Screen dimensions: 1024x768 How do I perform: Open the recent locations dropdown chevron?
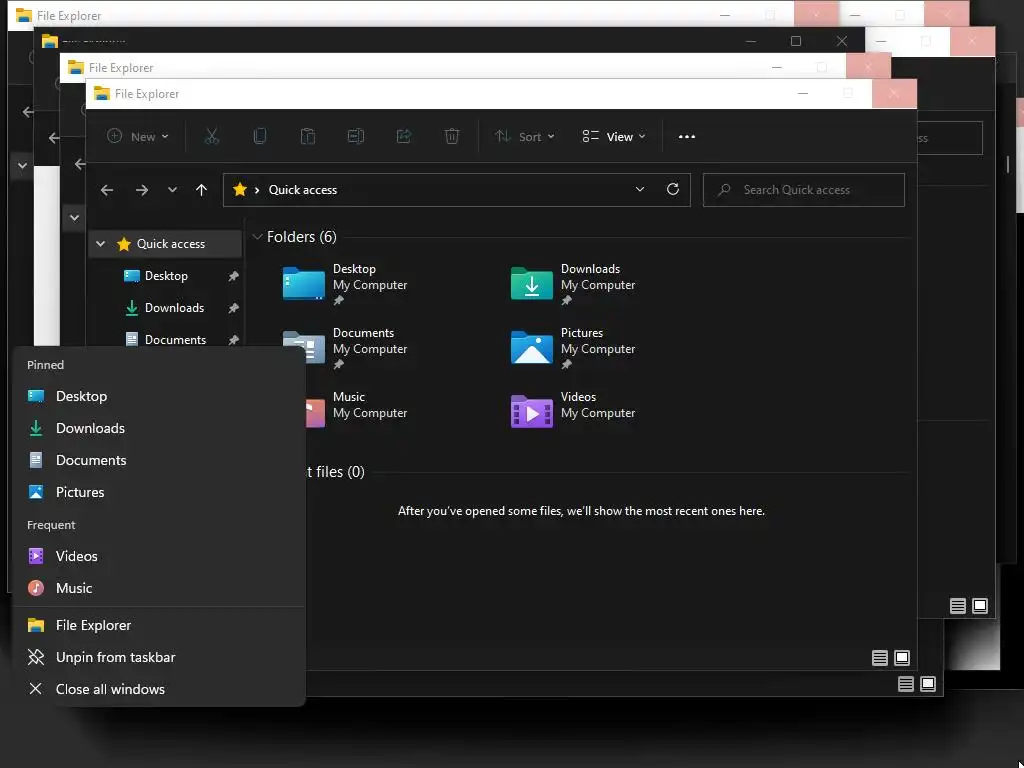(x=172, y=190)
